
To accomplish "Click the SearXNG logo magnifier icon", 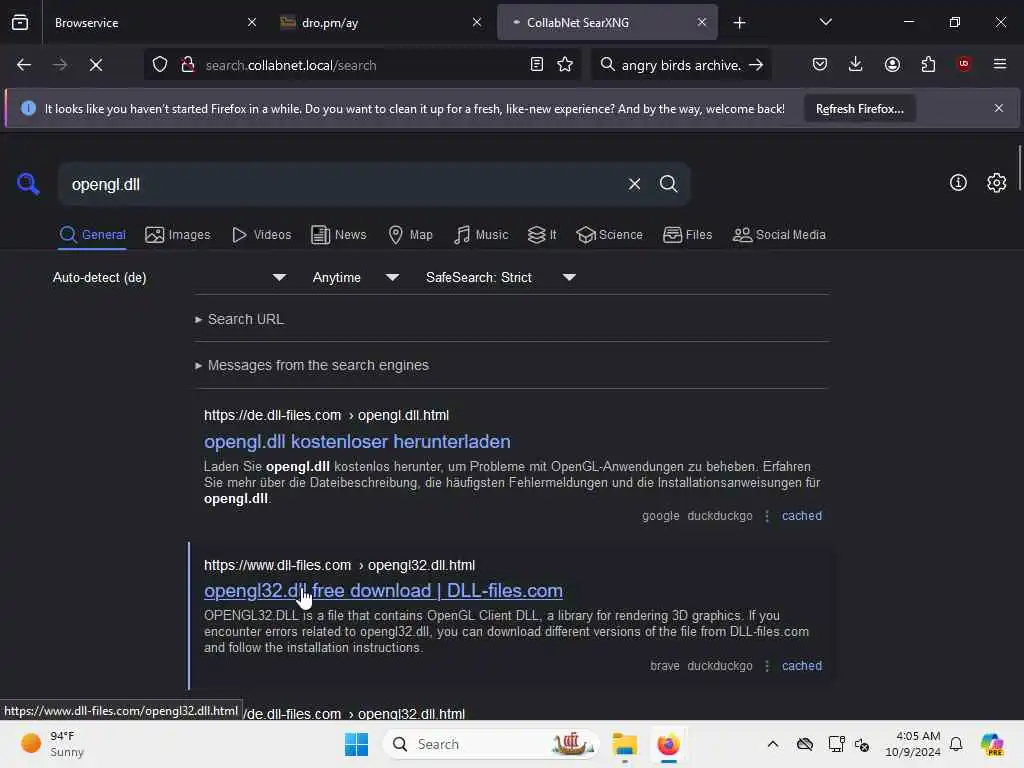I will click(x=28, y=184).
